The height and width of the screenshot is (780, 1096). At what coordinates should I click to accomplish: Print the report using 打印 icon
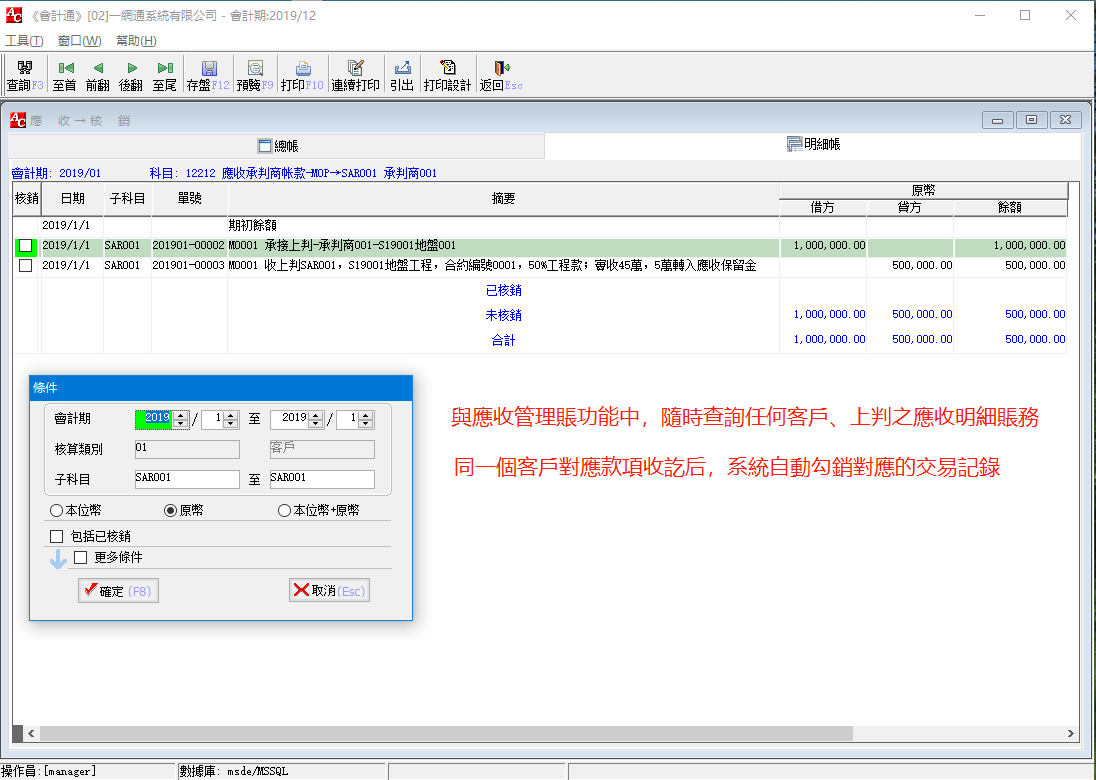pyautogui.click(x=303, y=72)
